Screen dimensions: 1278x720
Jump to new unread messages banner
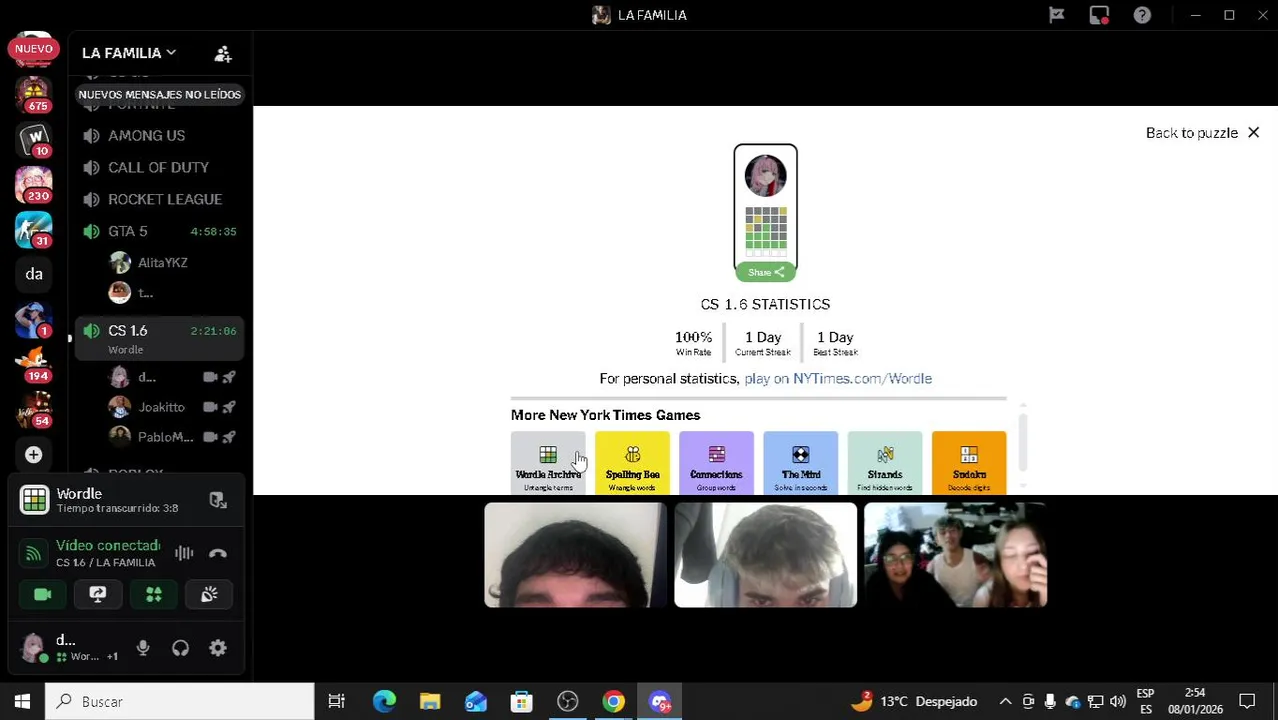point(160,94)
